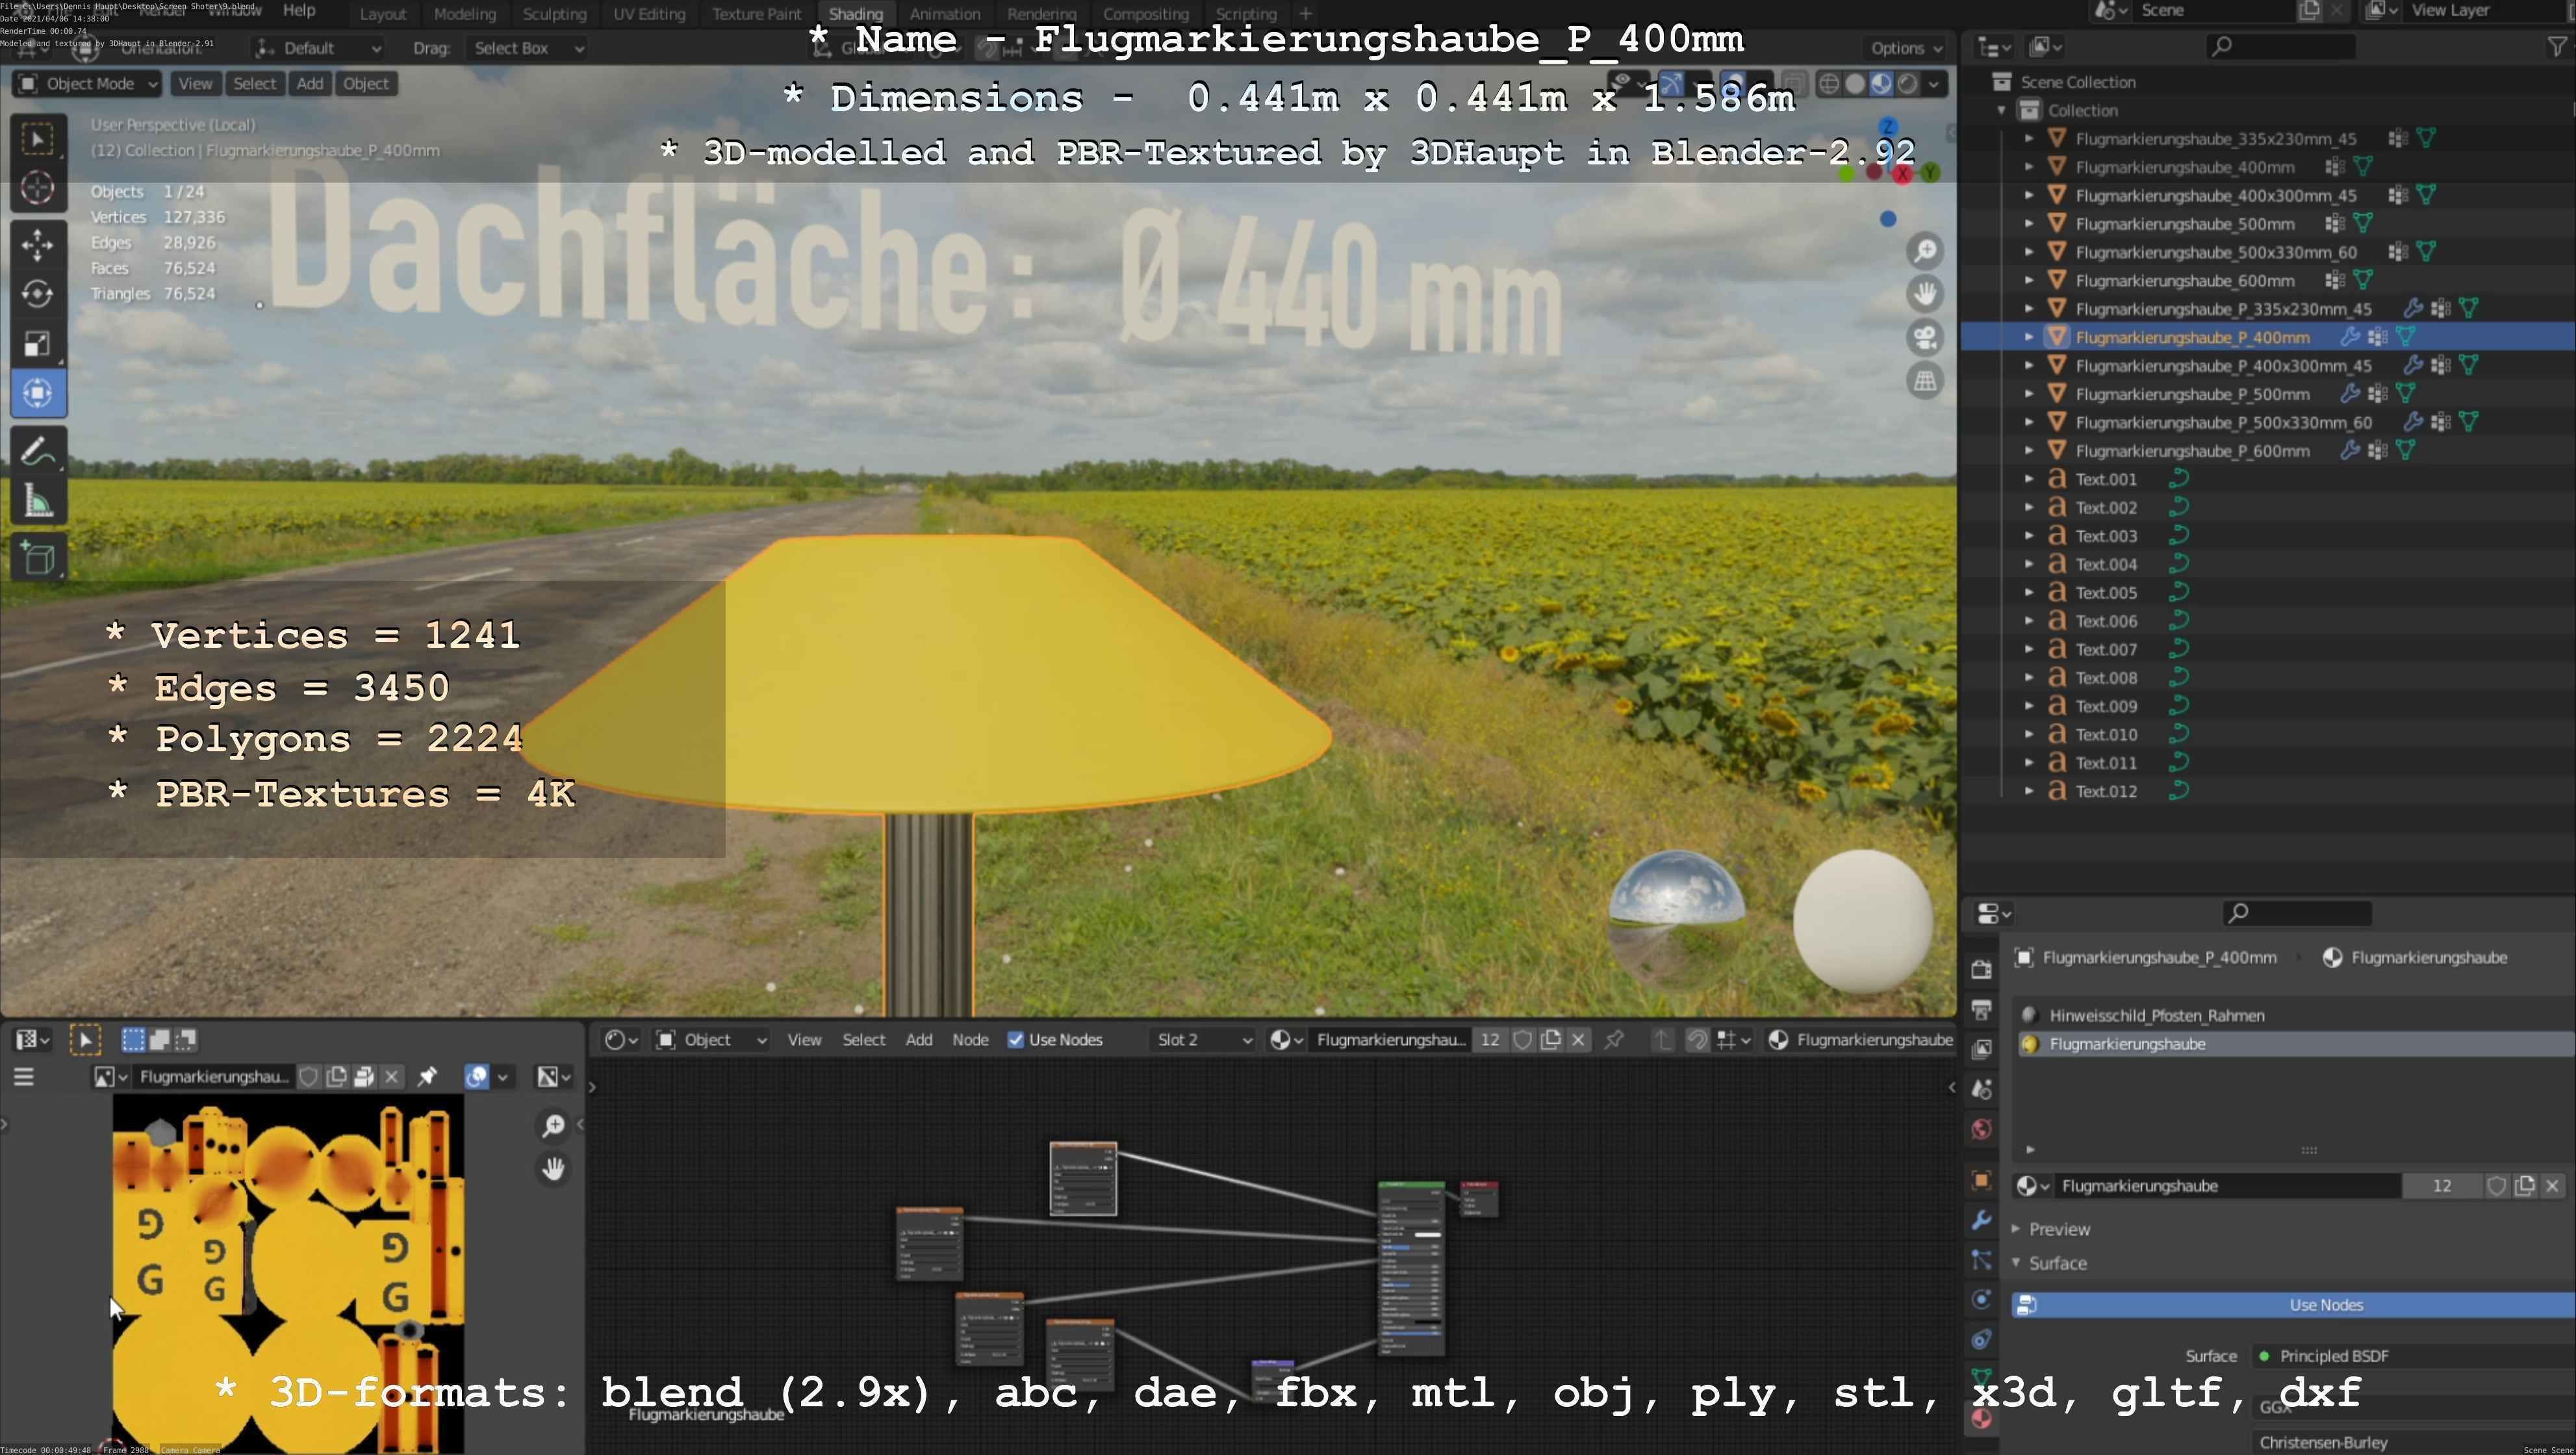Click the viewport zoom magnifier icon
The image size is (2576, 1455).
tap(1925, 250)
